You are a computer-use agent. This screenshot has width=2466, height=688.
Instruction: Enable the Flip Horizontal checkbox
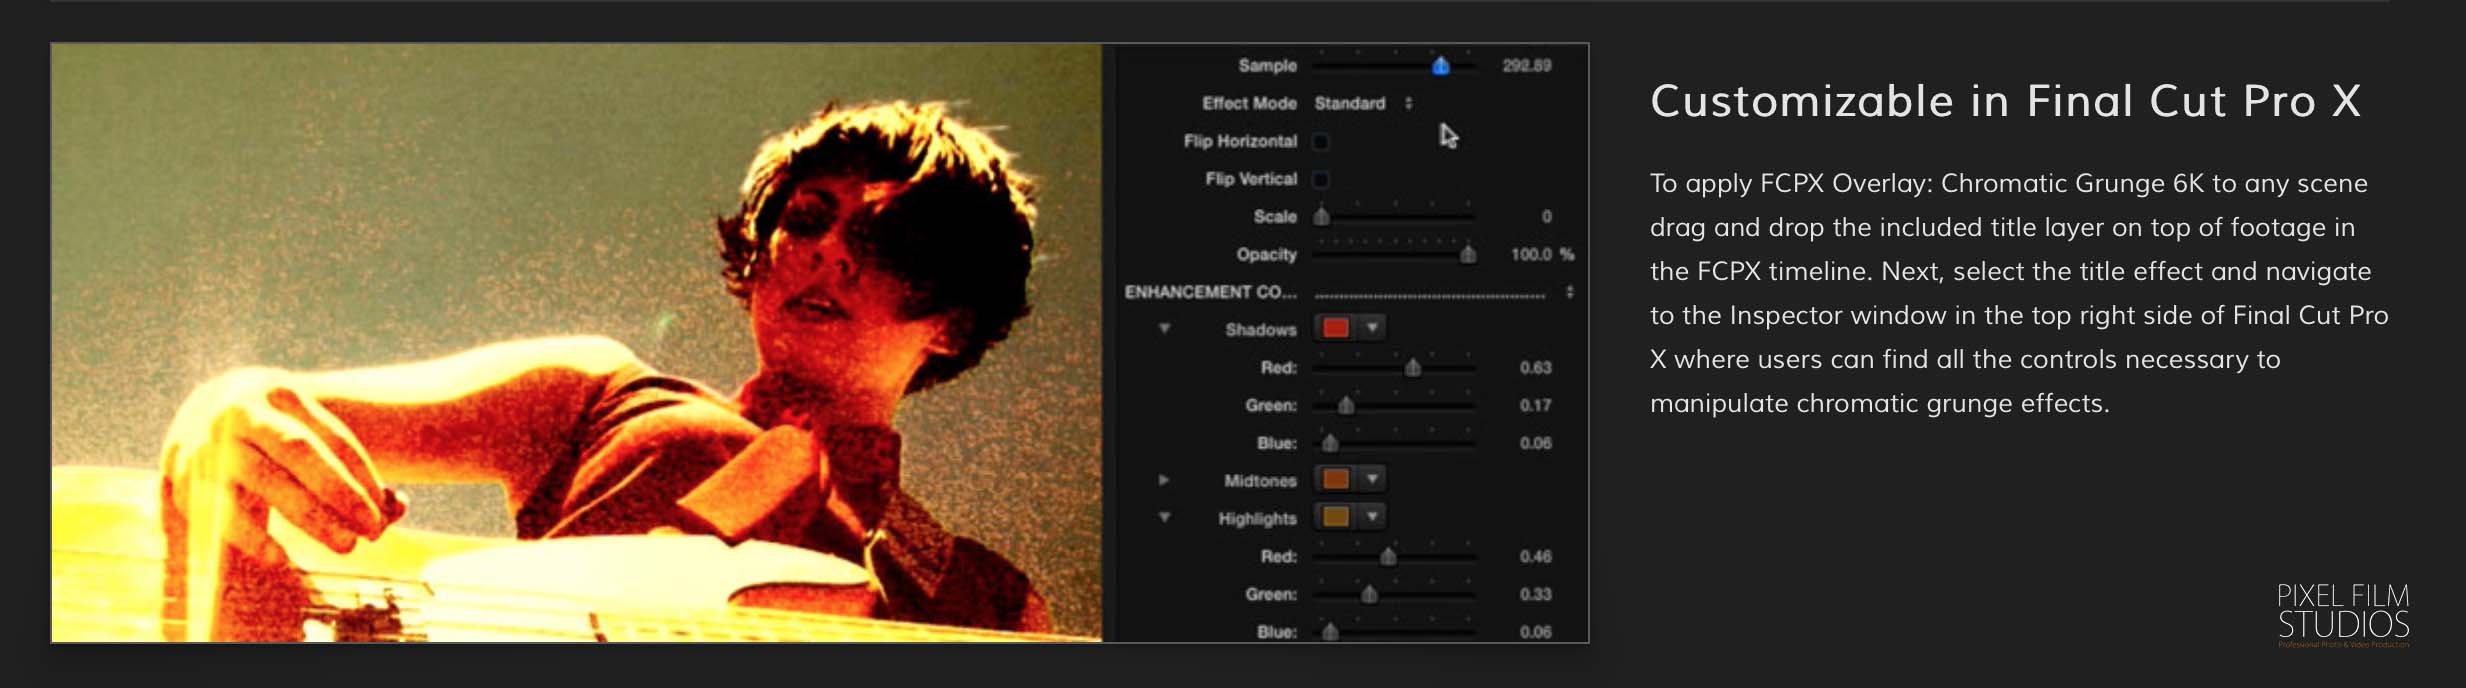point(1321,141)
